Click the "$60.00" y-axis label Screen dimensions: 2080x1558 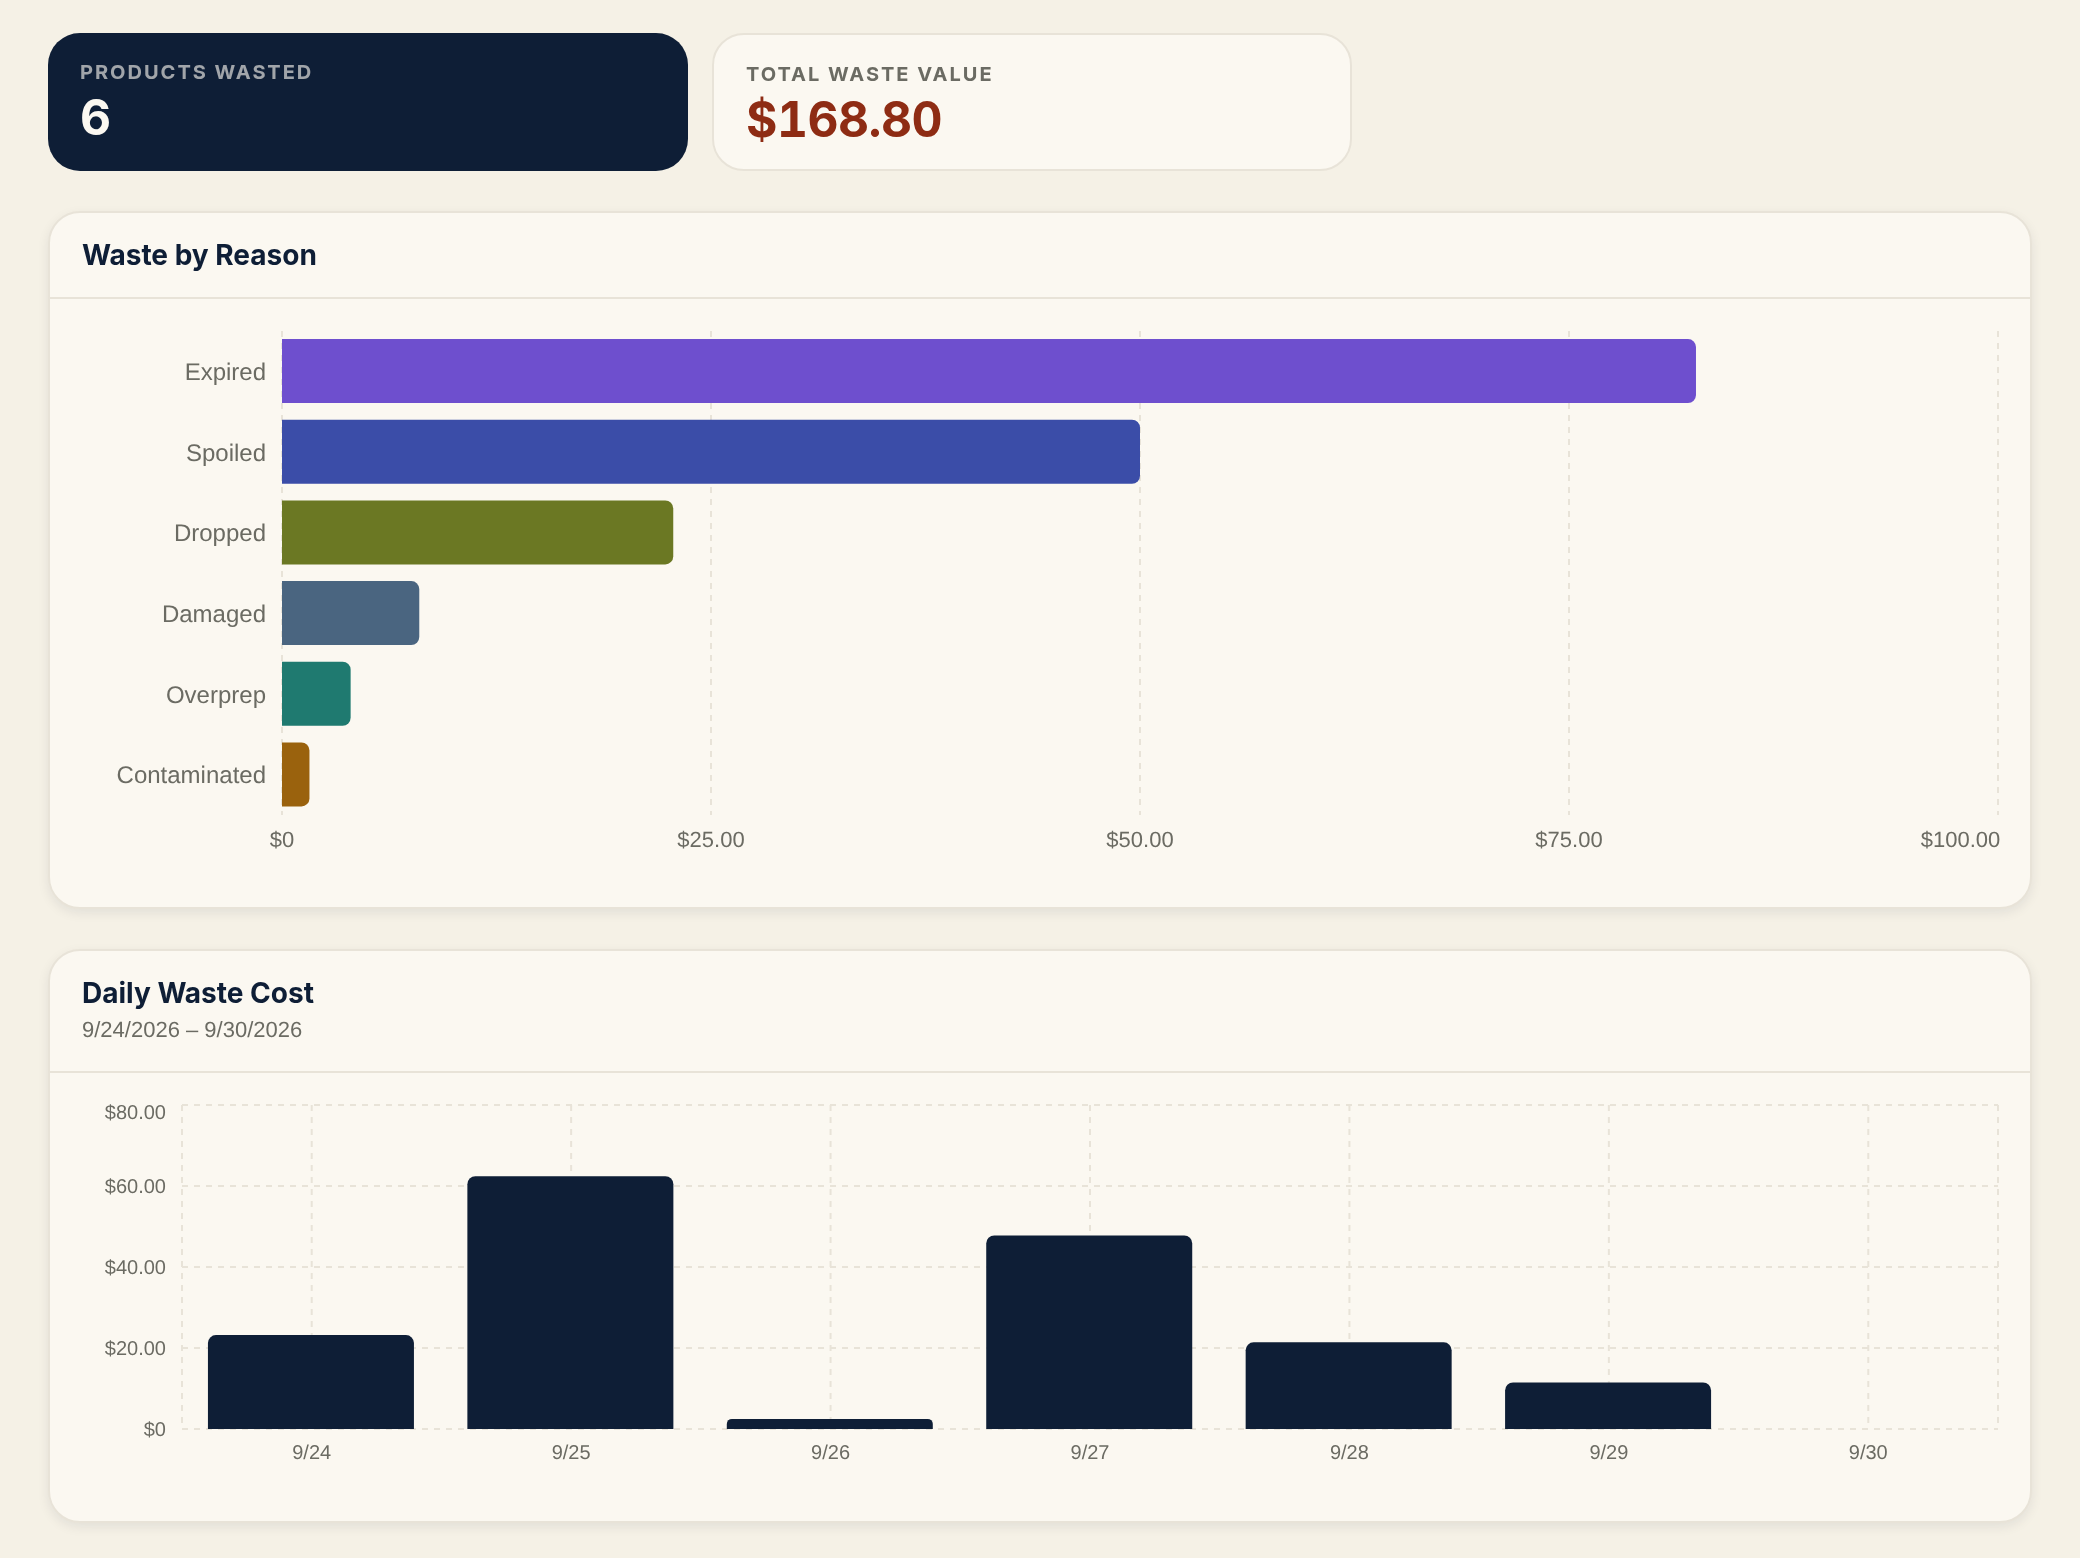[x=135, y=1186]
